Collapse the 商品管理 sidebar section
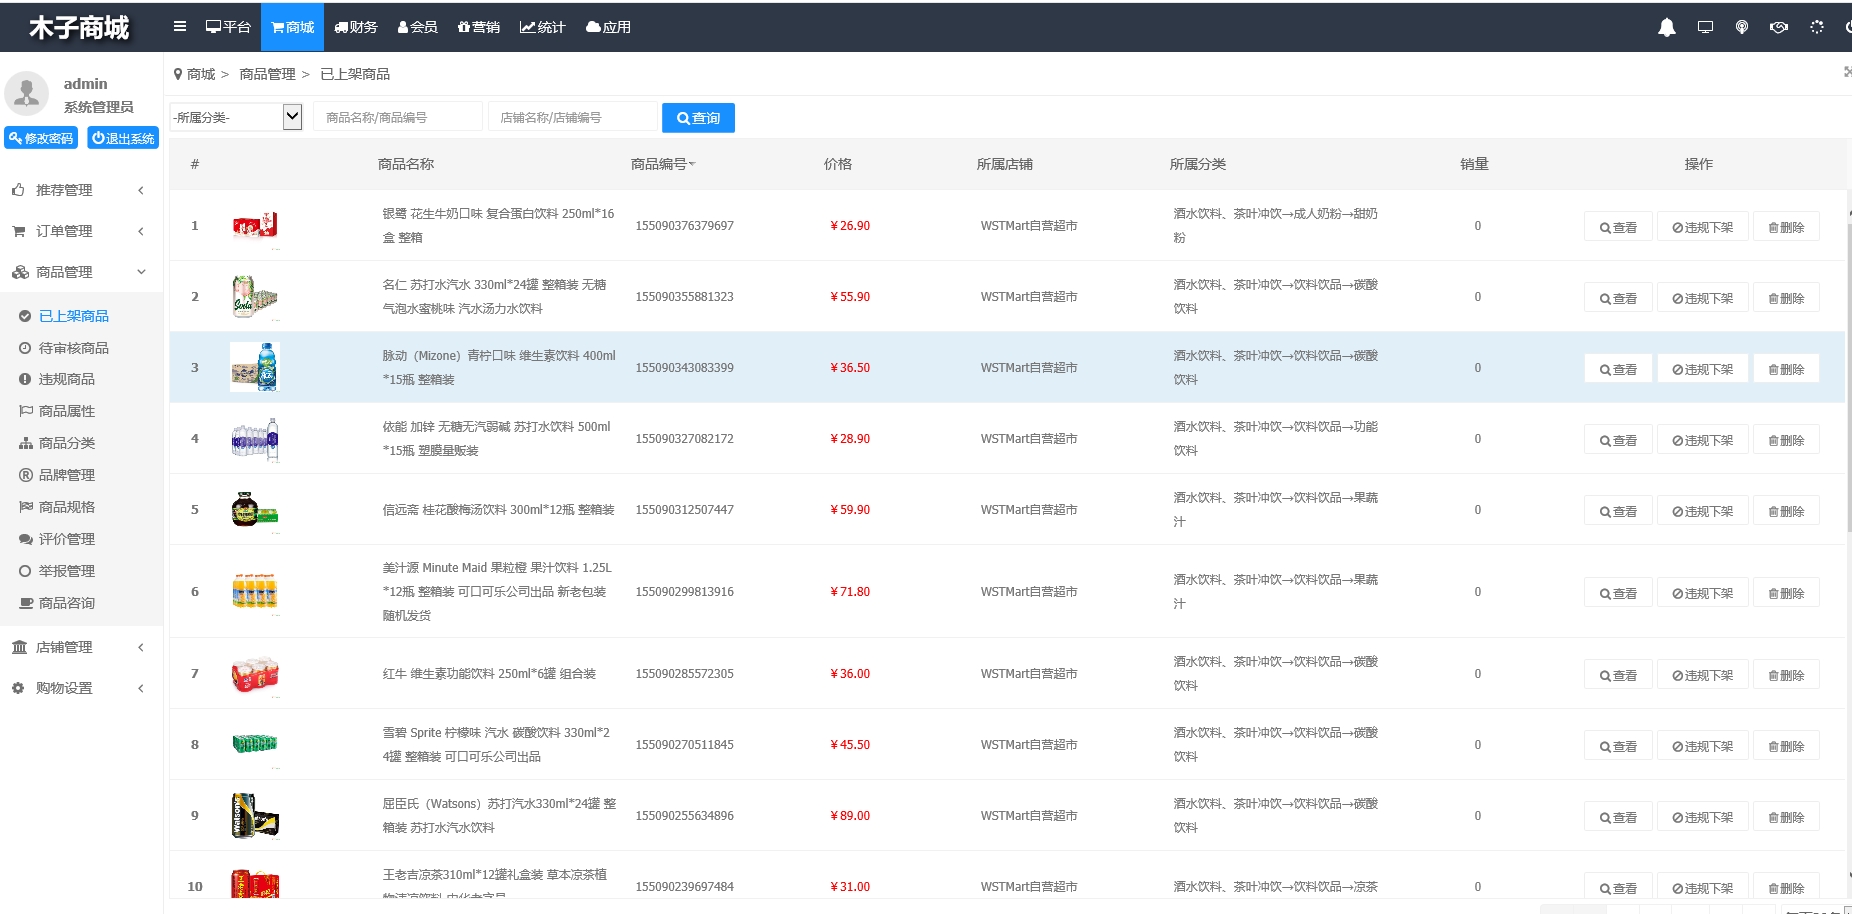This screenshot has height=914, width=1852. (81, 272)
